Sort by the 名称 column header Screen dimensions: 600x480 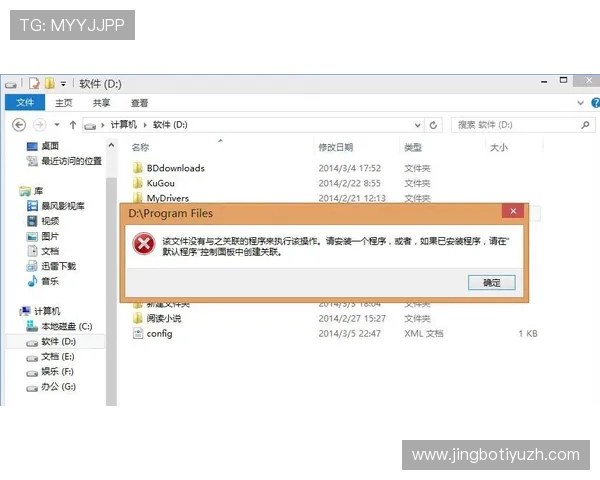coord(140,147)
